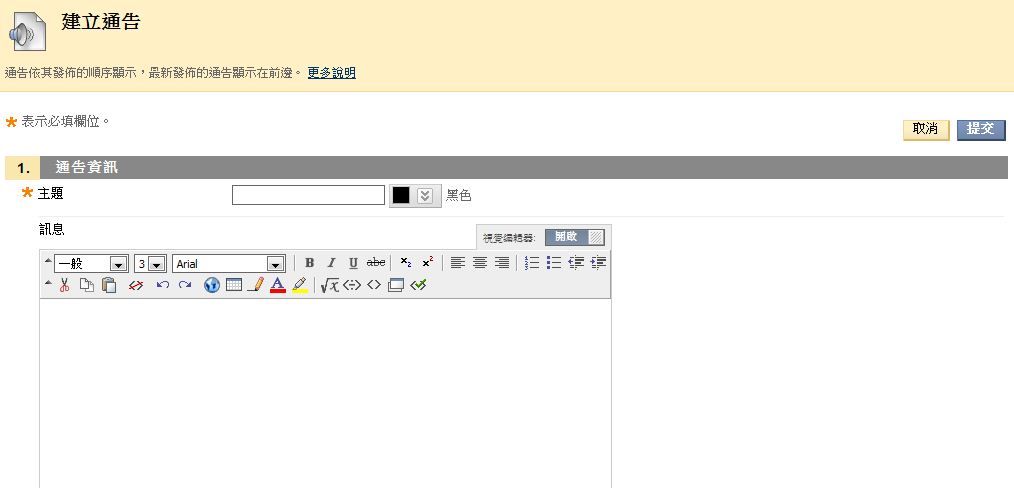This screenshot has height=488, width=1014.
Task: Insert a table into the message
Action: click(x=234, y=285)
